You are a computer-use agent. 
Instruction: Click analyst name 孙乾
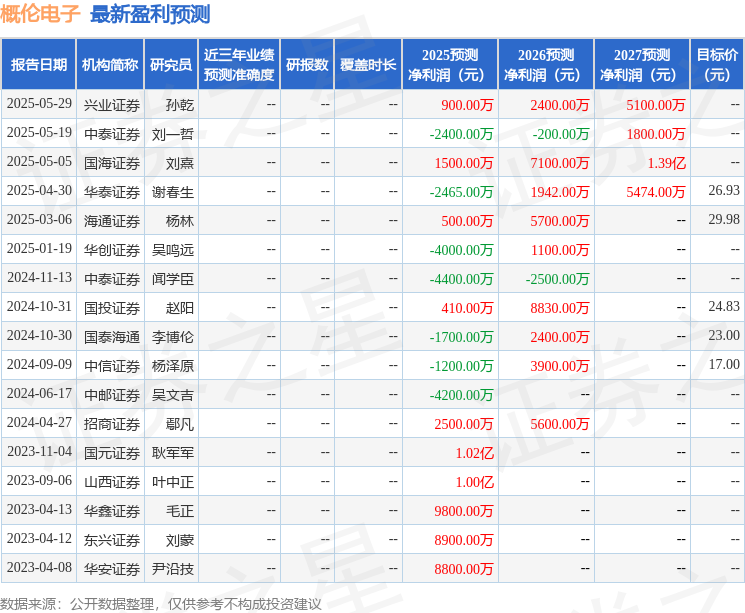[x=180, y=105]
